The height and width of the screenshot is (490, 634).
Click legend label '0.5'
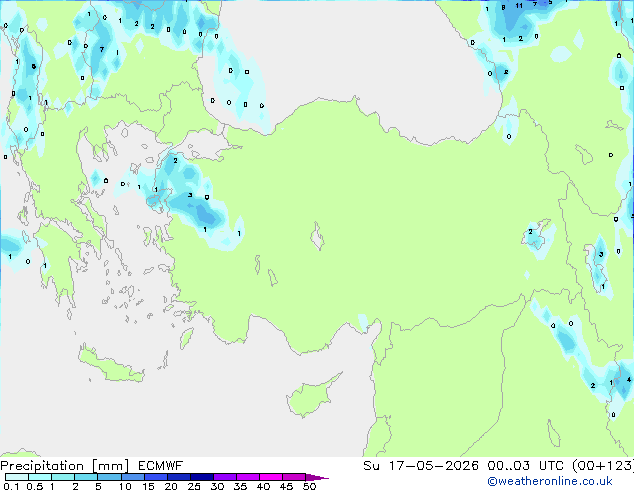point(34,486)
